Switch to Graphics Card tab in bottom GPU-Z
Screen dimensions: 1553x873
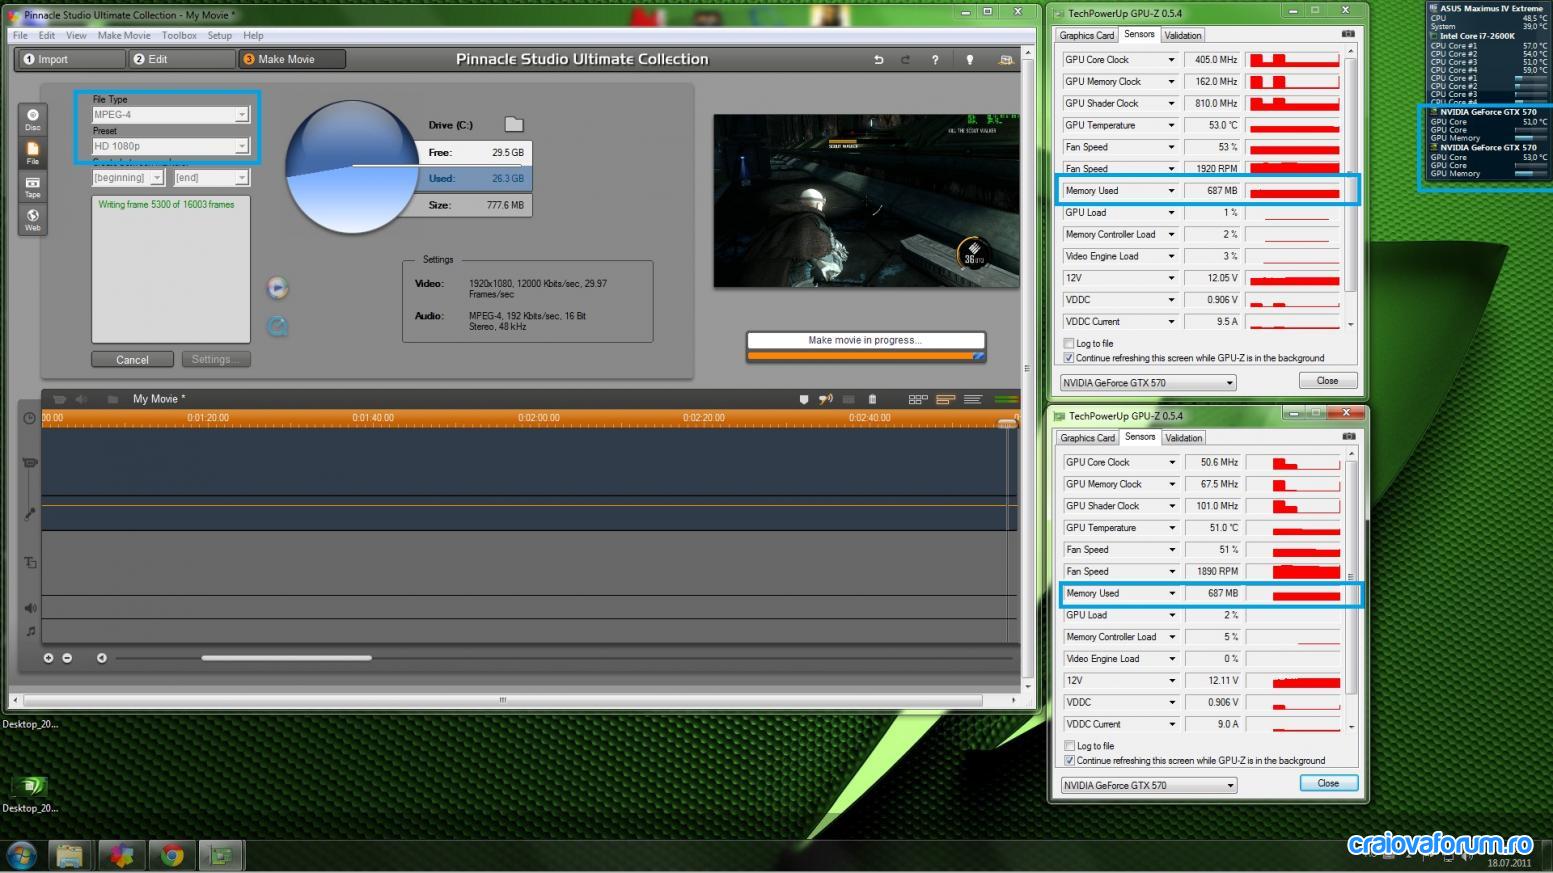pyautogui.click(x=1088, y=438)
